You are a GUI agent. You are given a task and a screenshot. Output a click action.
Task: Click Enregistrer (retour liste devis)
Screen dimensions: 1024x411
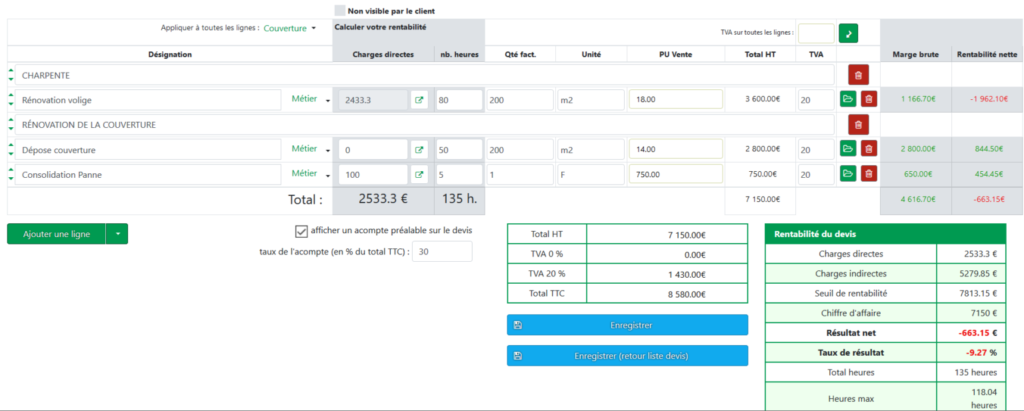point(627,356)
